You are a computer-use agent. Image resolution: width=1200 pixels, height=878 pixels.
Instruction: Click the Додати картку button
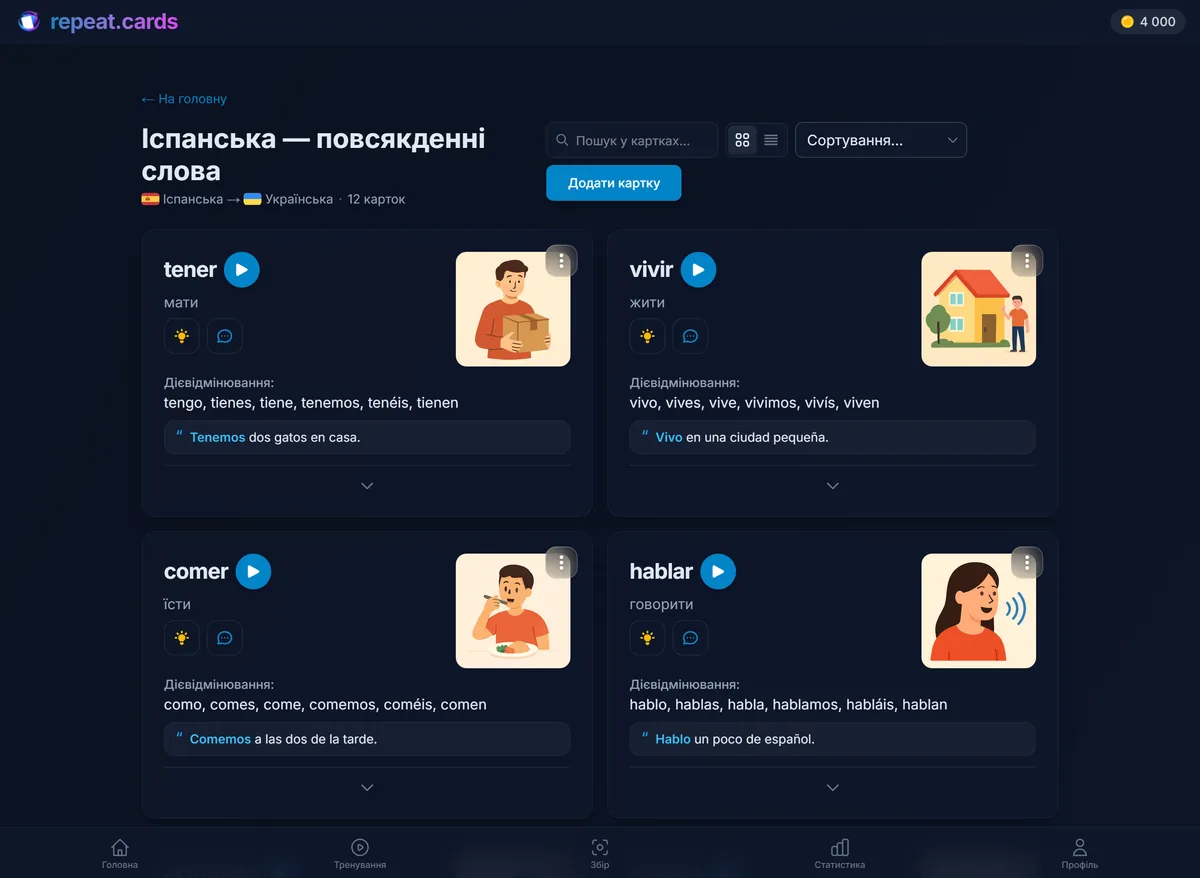tap(614, 183)
